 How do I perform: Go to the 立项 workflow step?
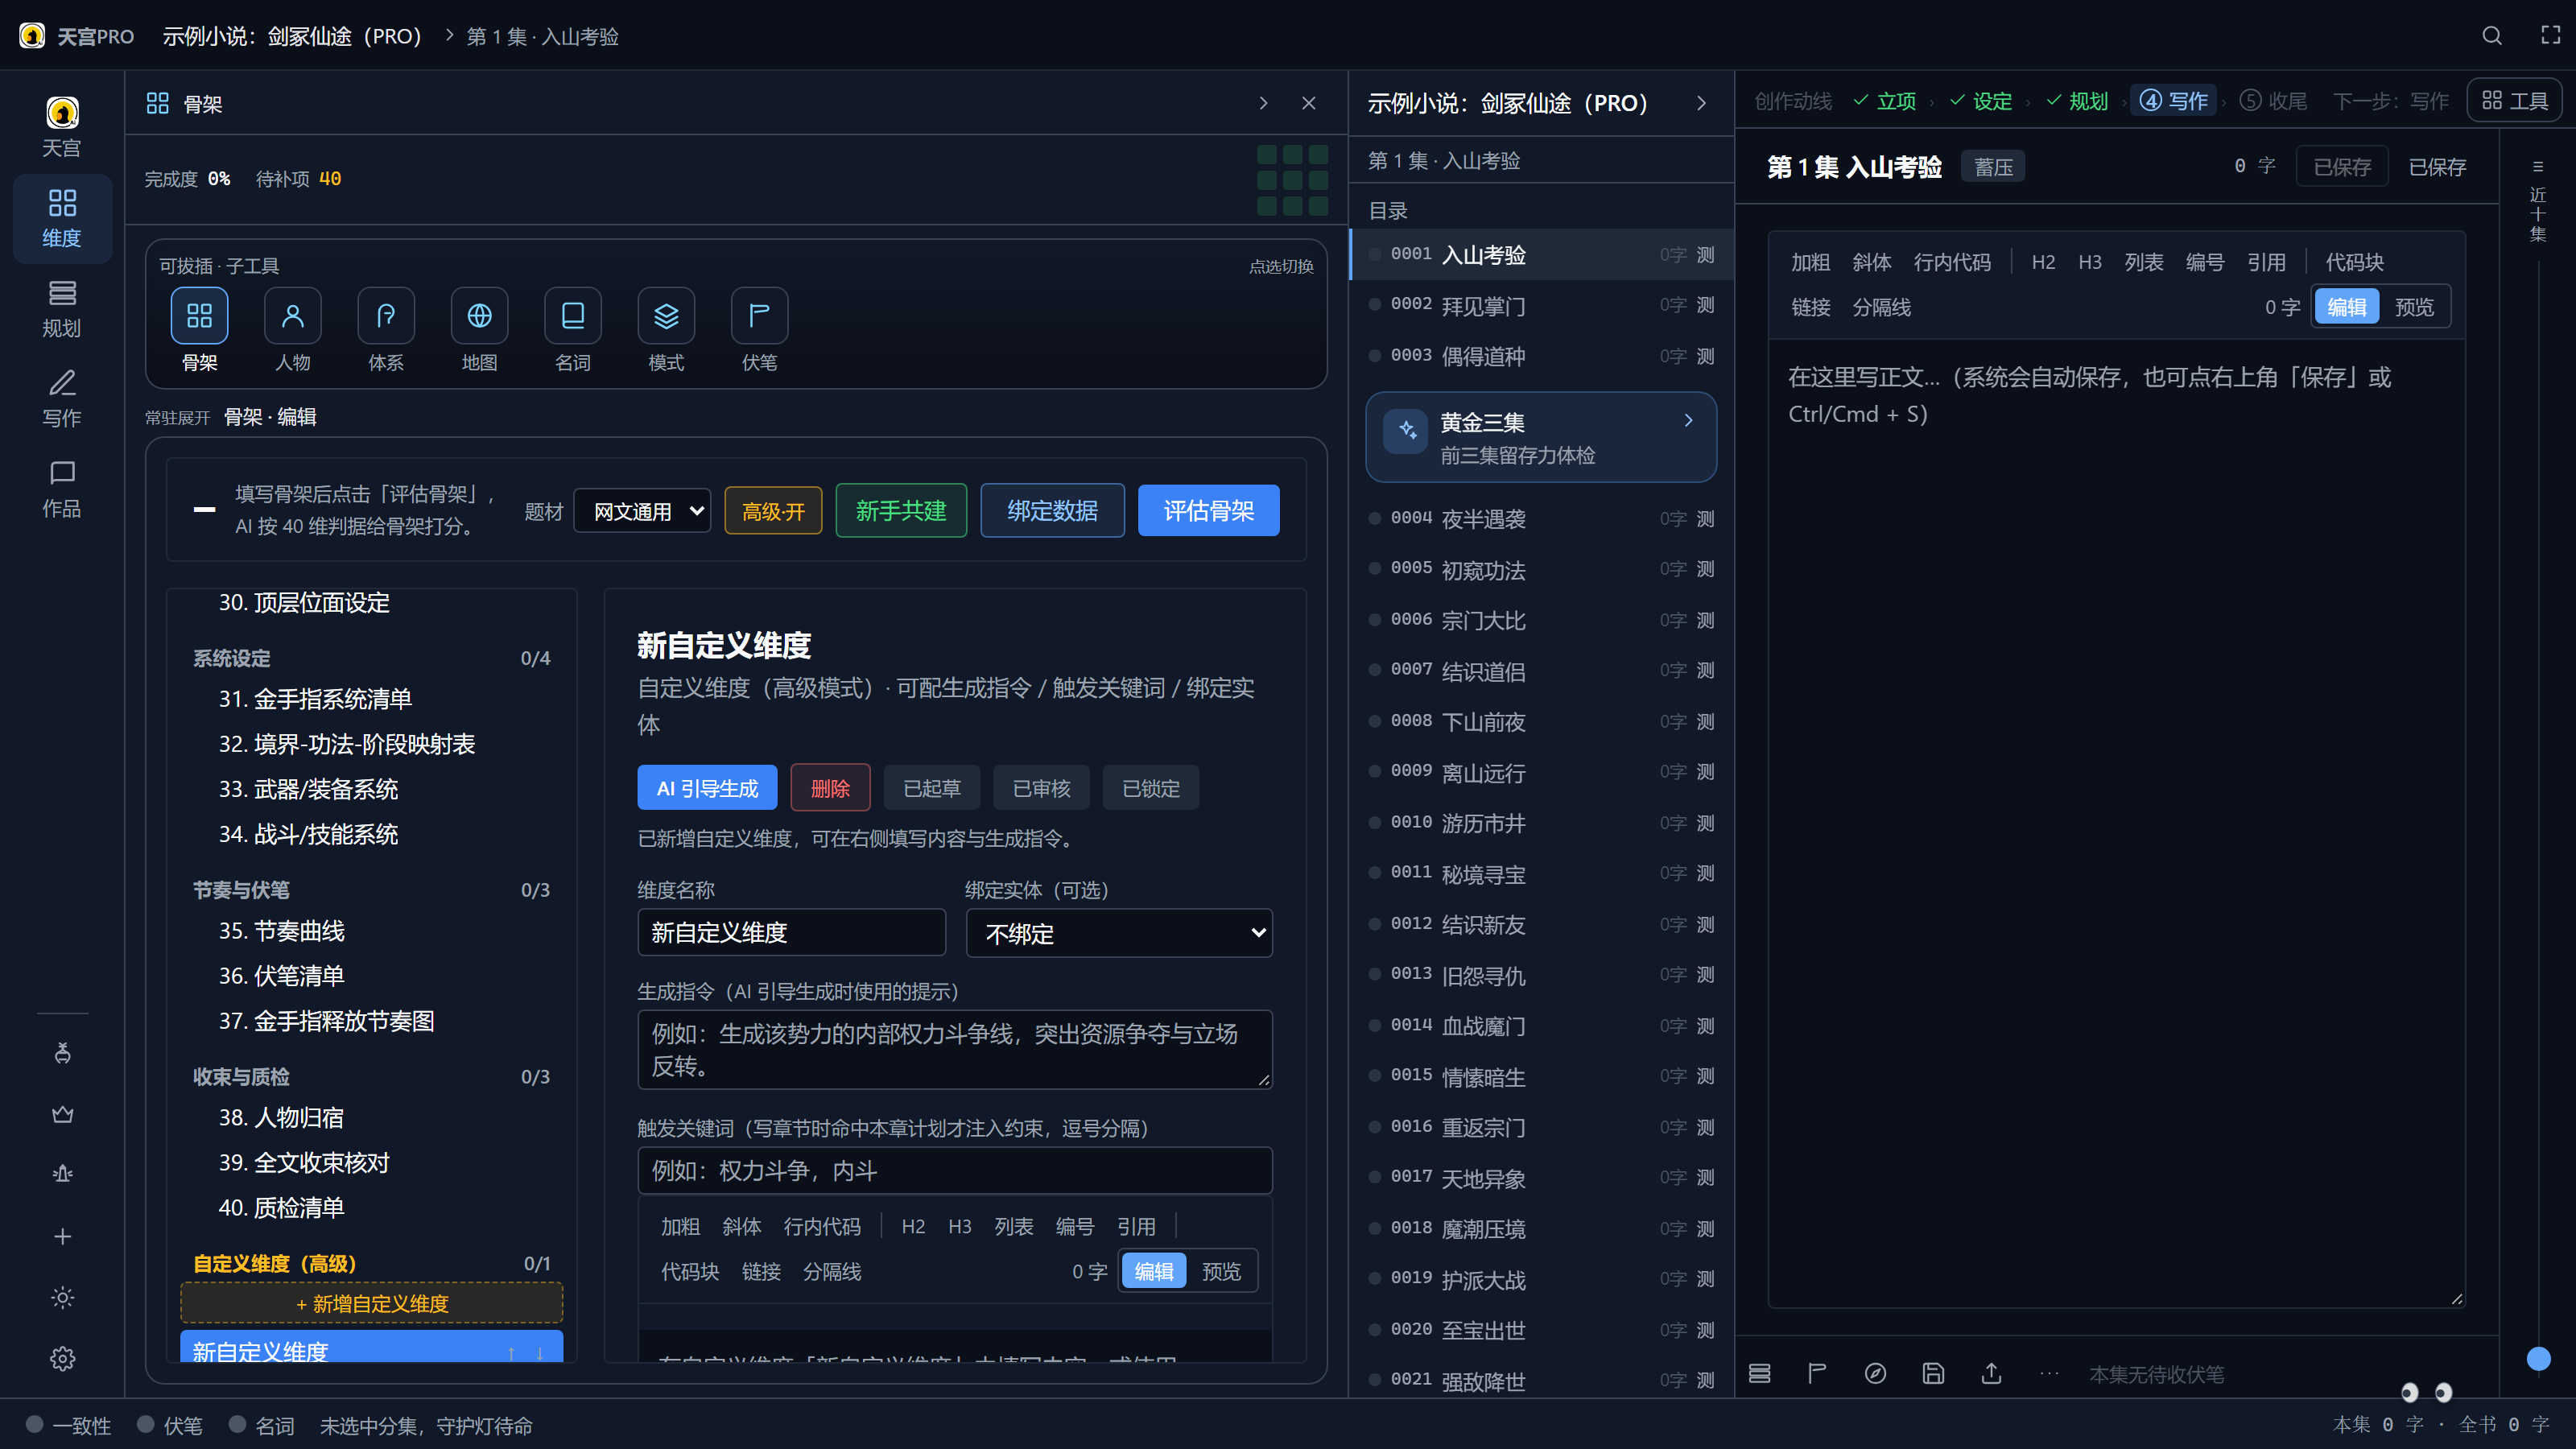pos(1885,101)
